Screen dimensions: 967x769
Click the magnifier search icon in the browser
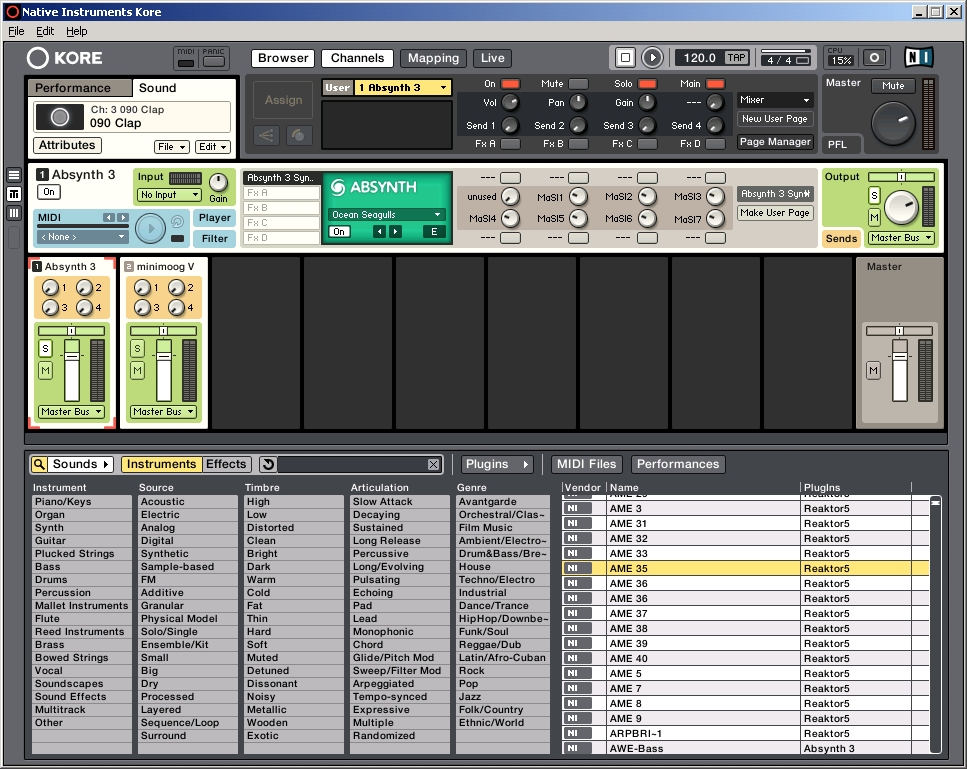click(x=38, y=464)
